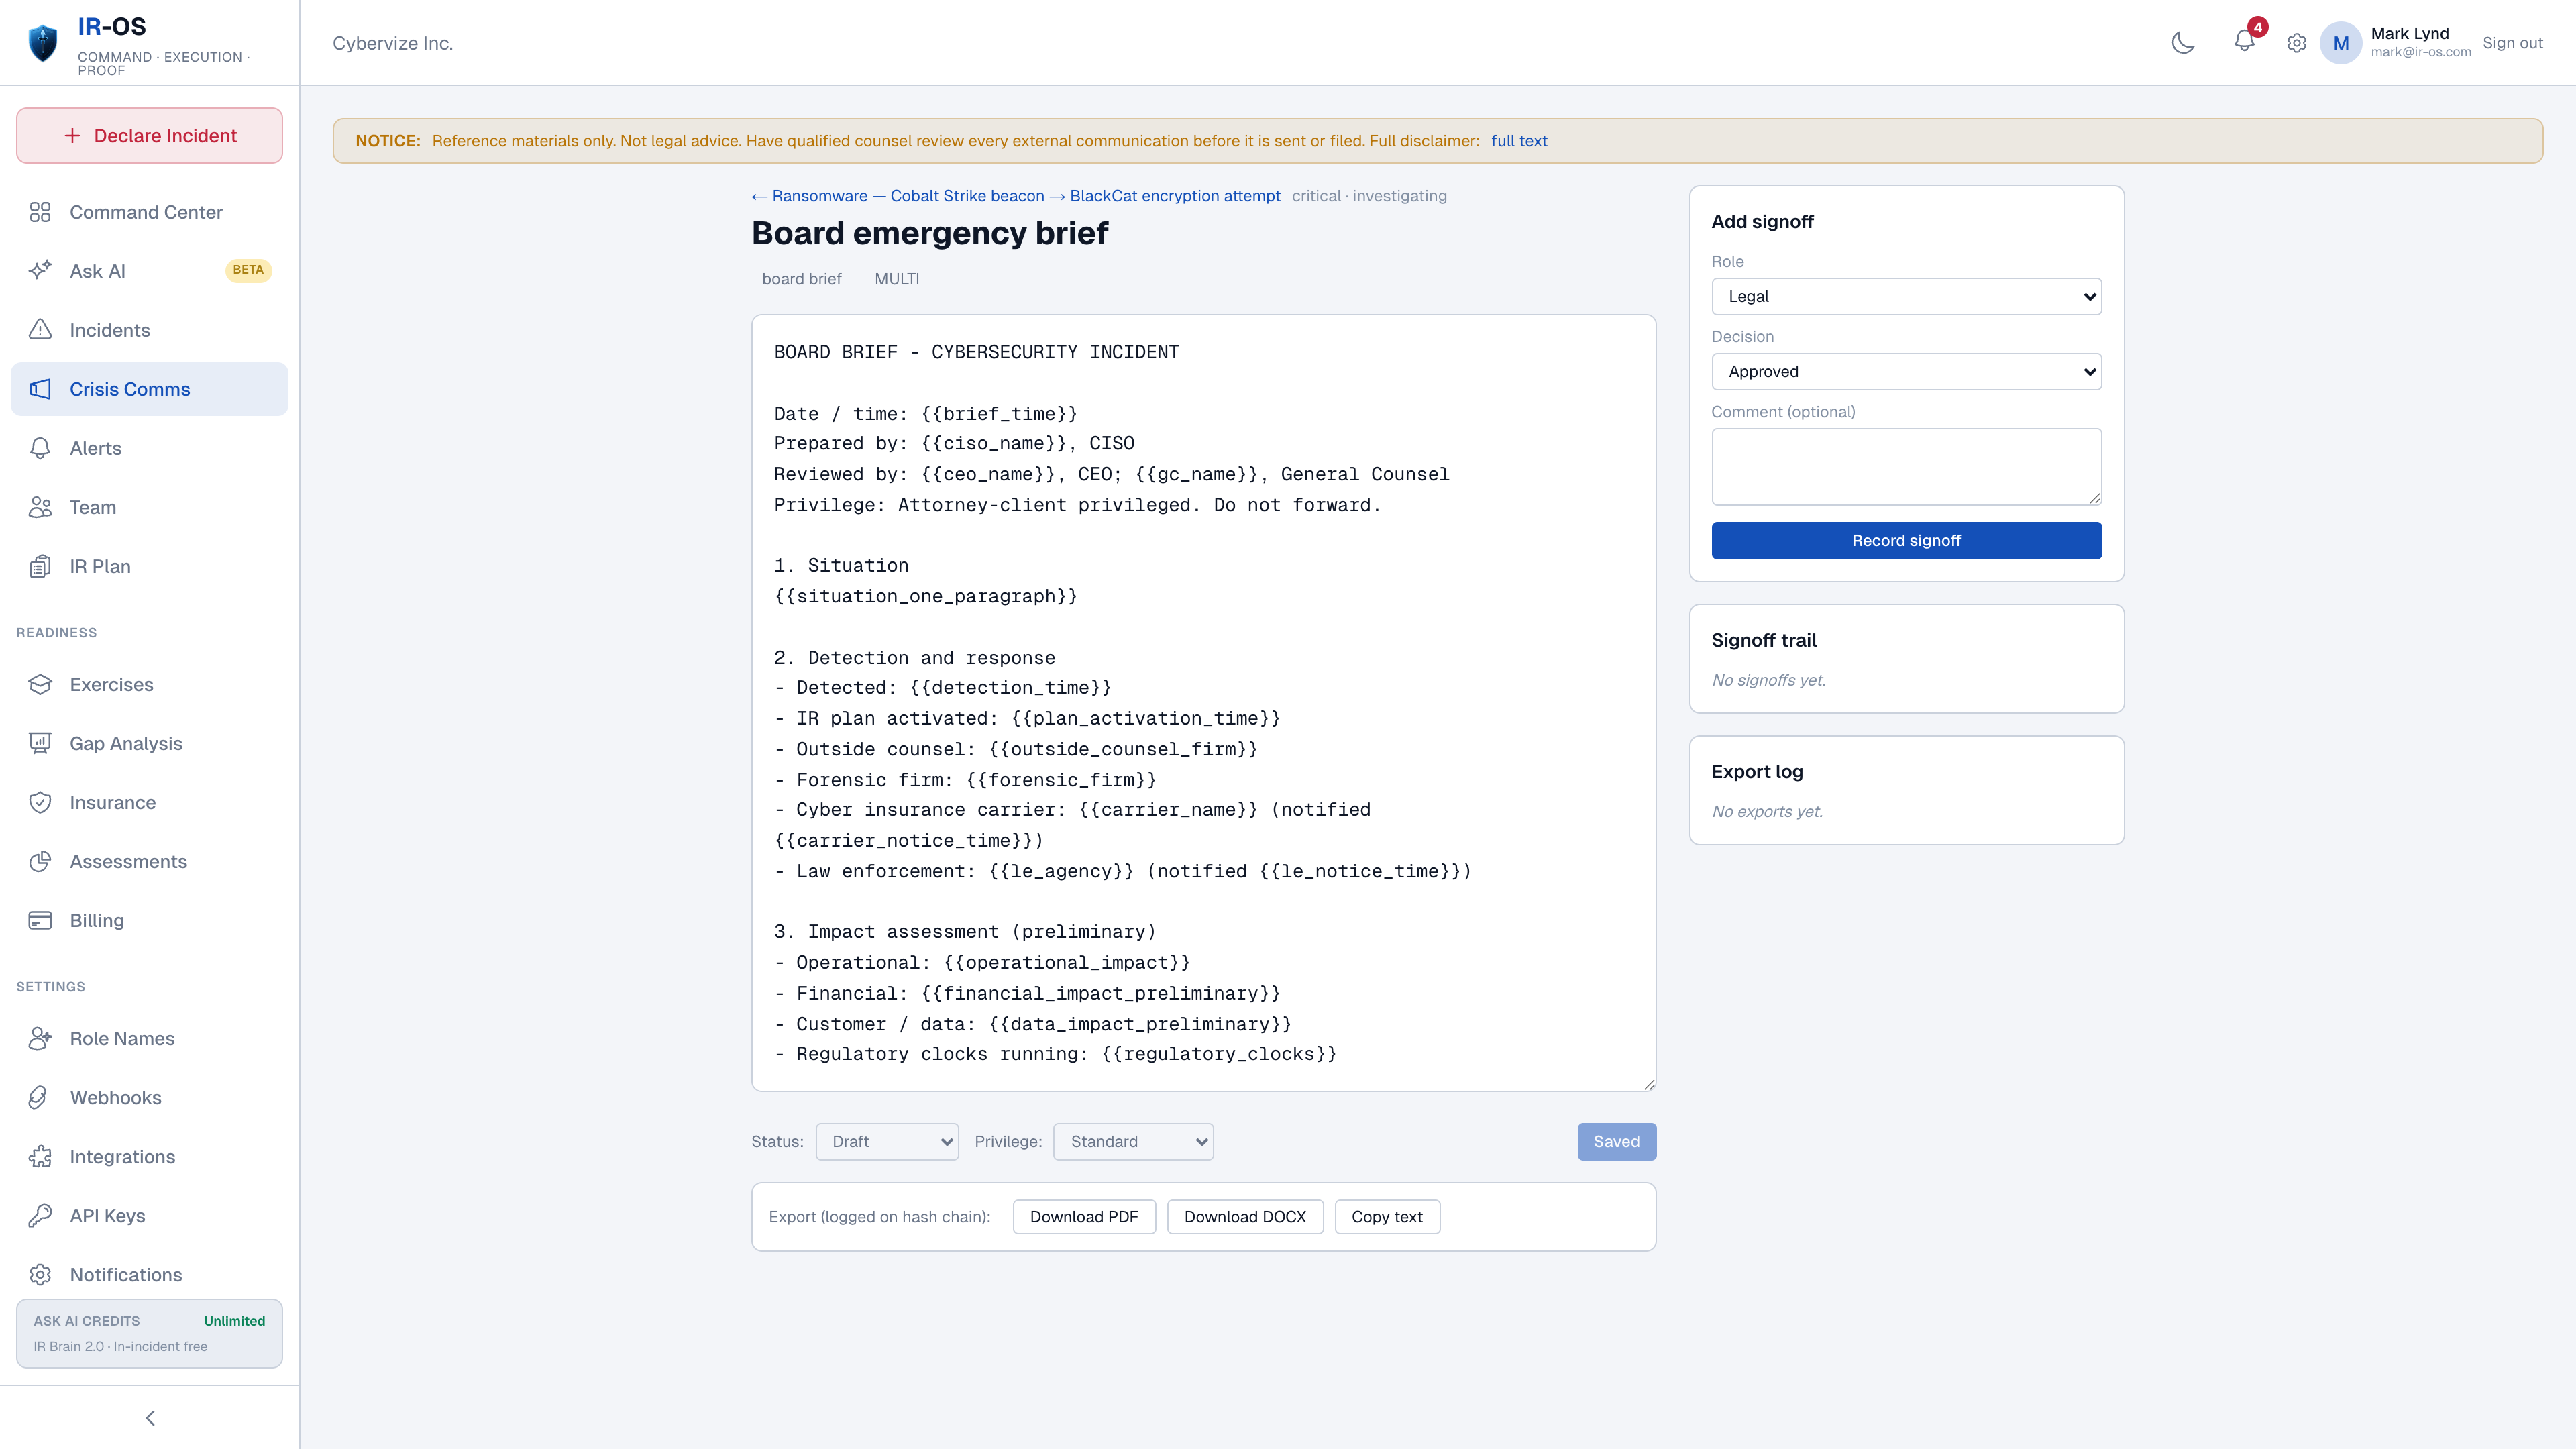Click the Crisis Comms megaphone icon
This screenshot has height=1449, width=2576.
[x=40, y=389]
